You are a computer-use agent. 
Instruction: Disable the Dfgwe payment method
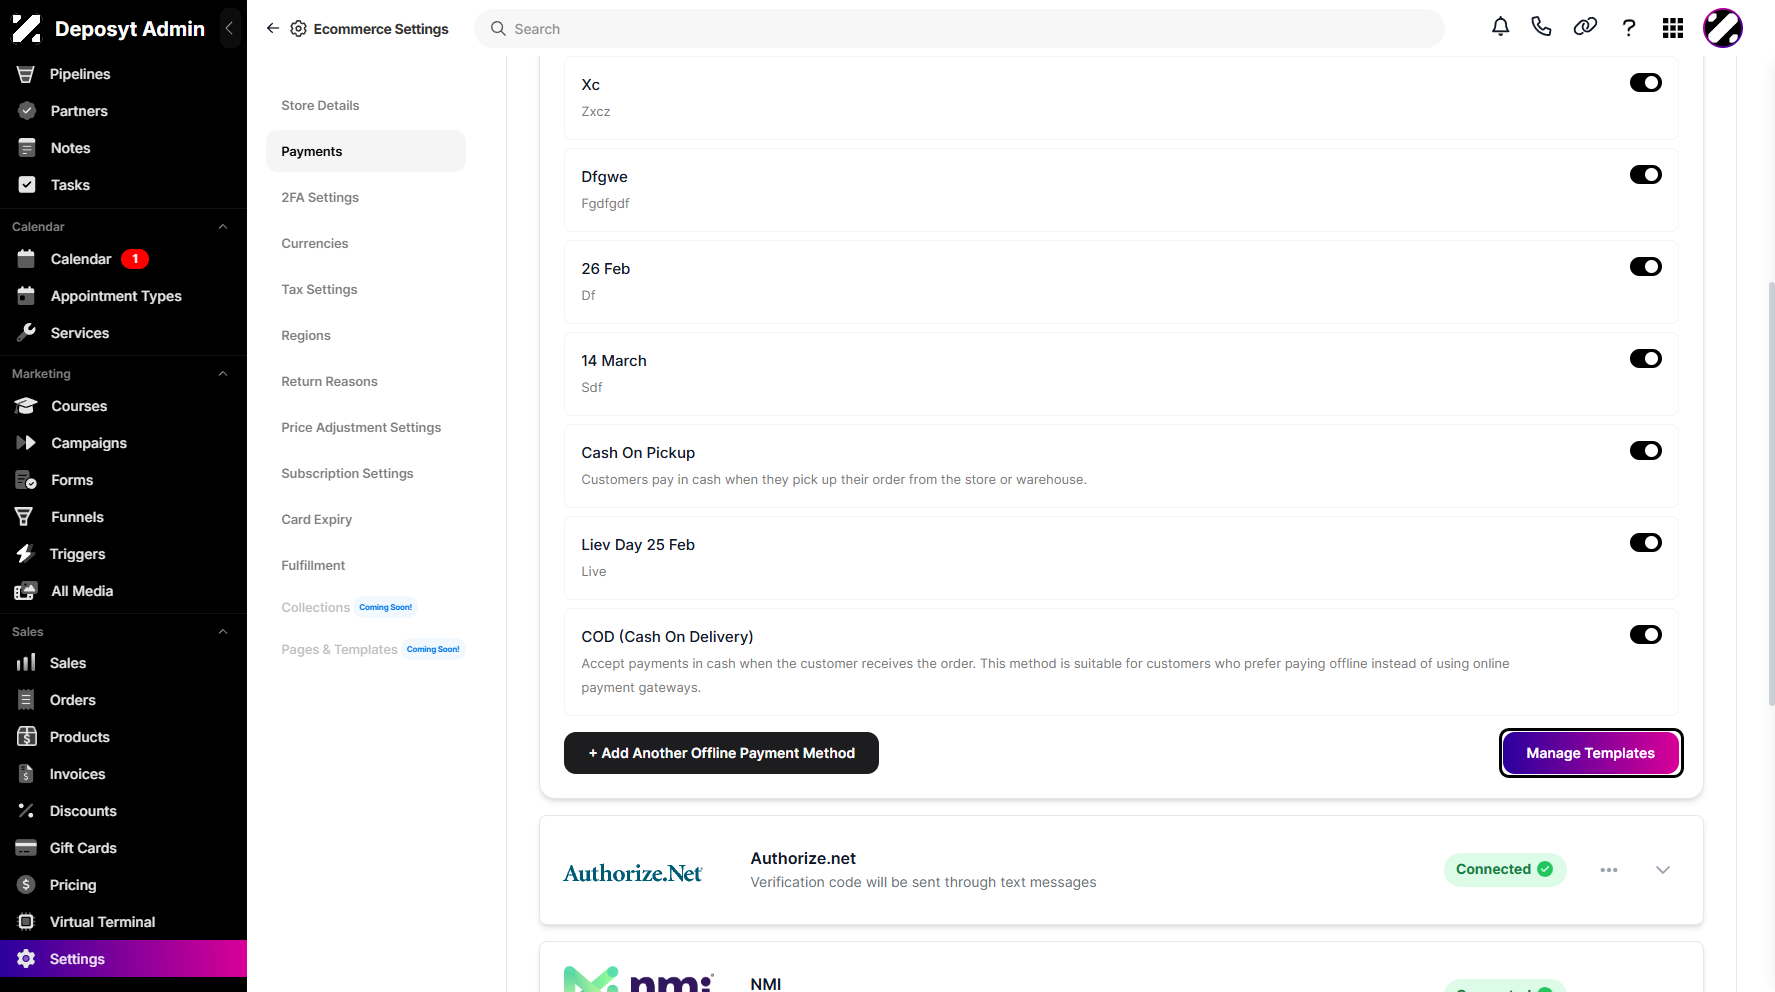(1646, 175)
